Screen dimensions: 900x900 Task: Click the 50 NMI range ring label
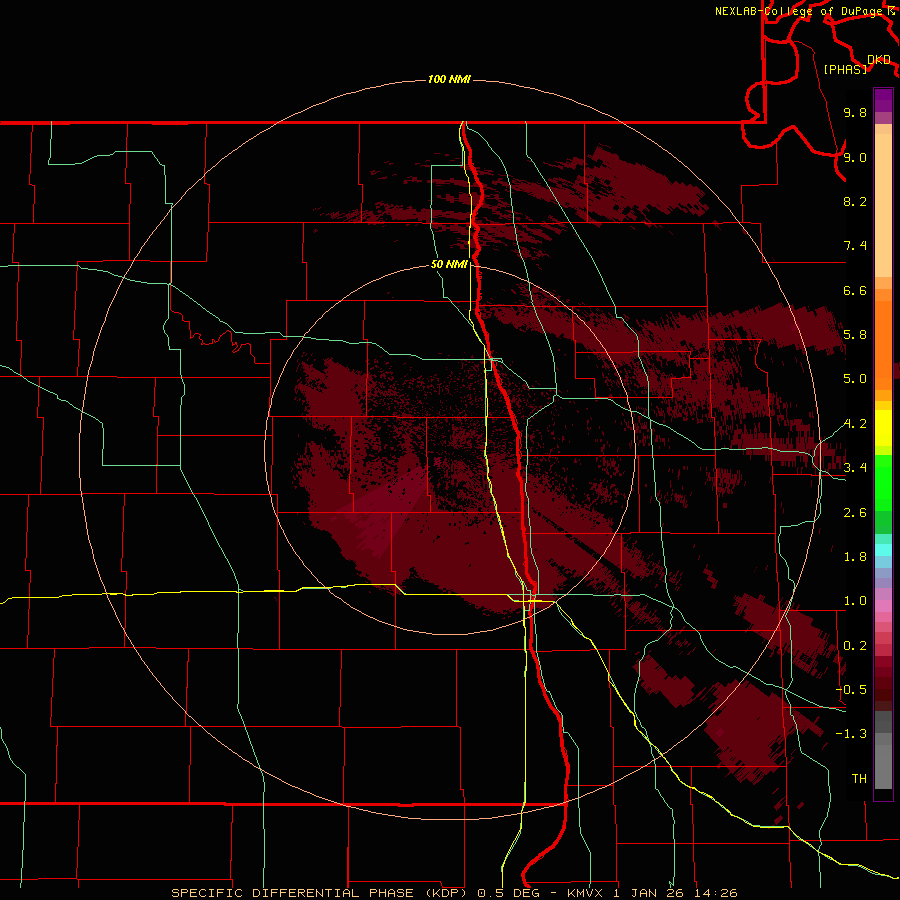coord(449,264)
